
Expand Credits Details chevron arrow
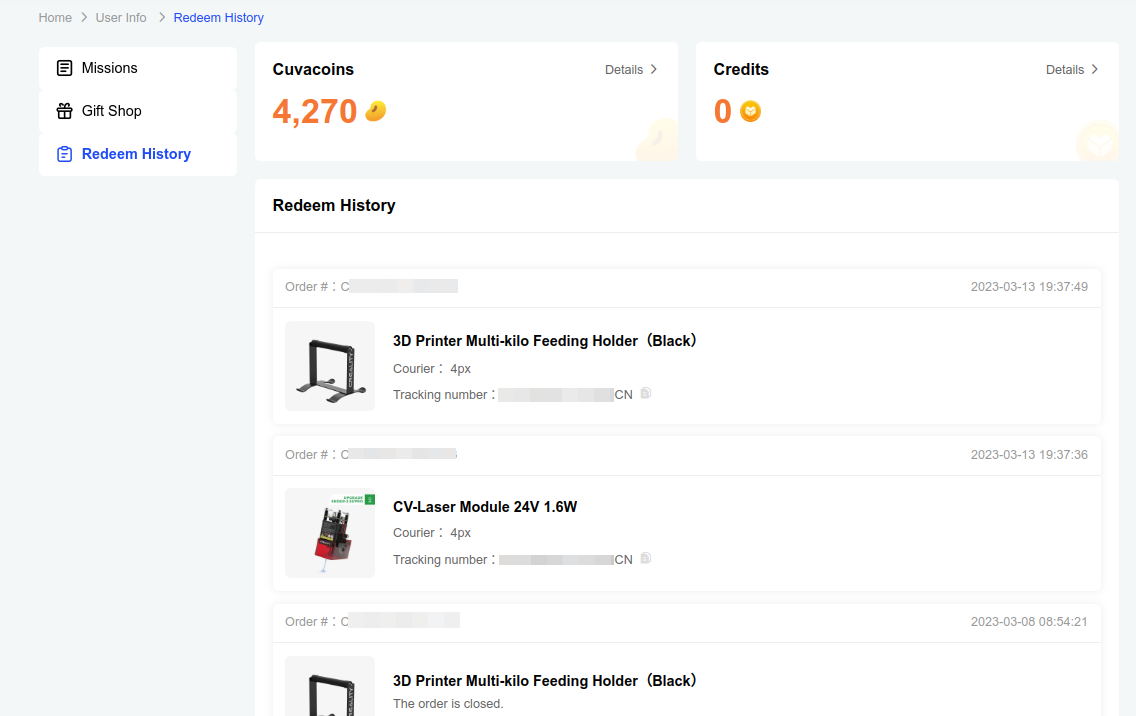click(1095, 69)
